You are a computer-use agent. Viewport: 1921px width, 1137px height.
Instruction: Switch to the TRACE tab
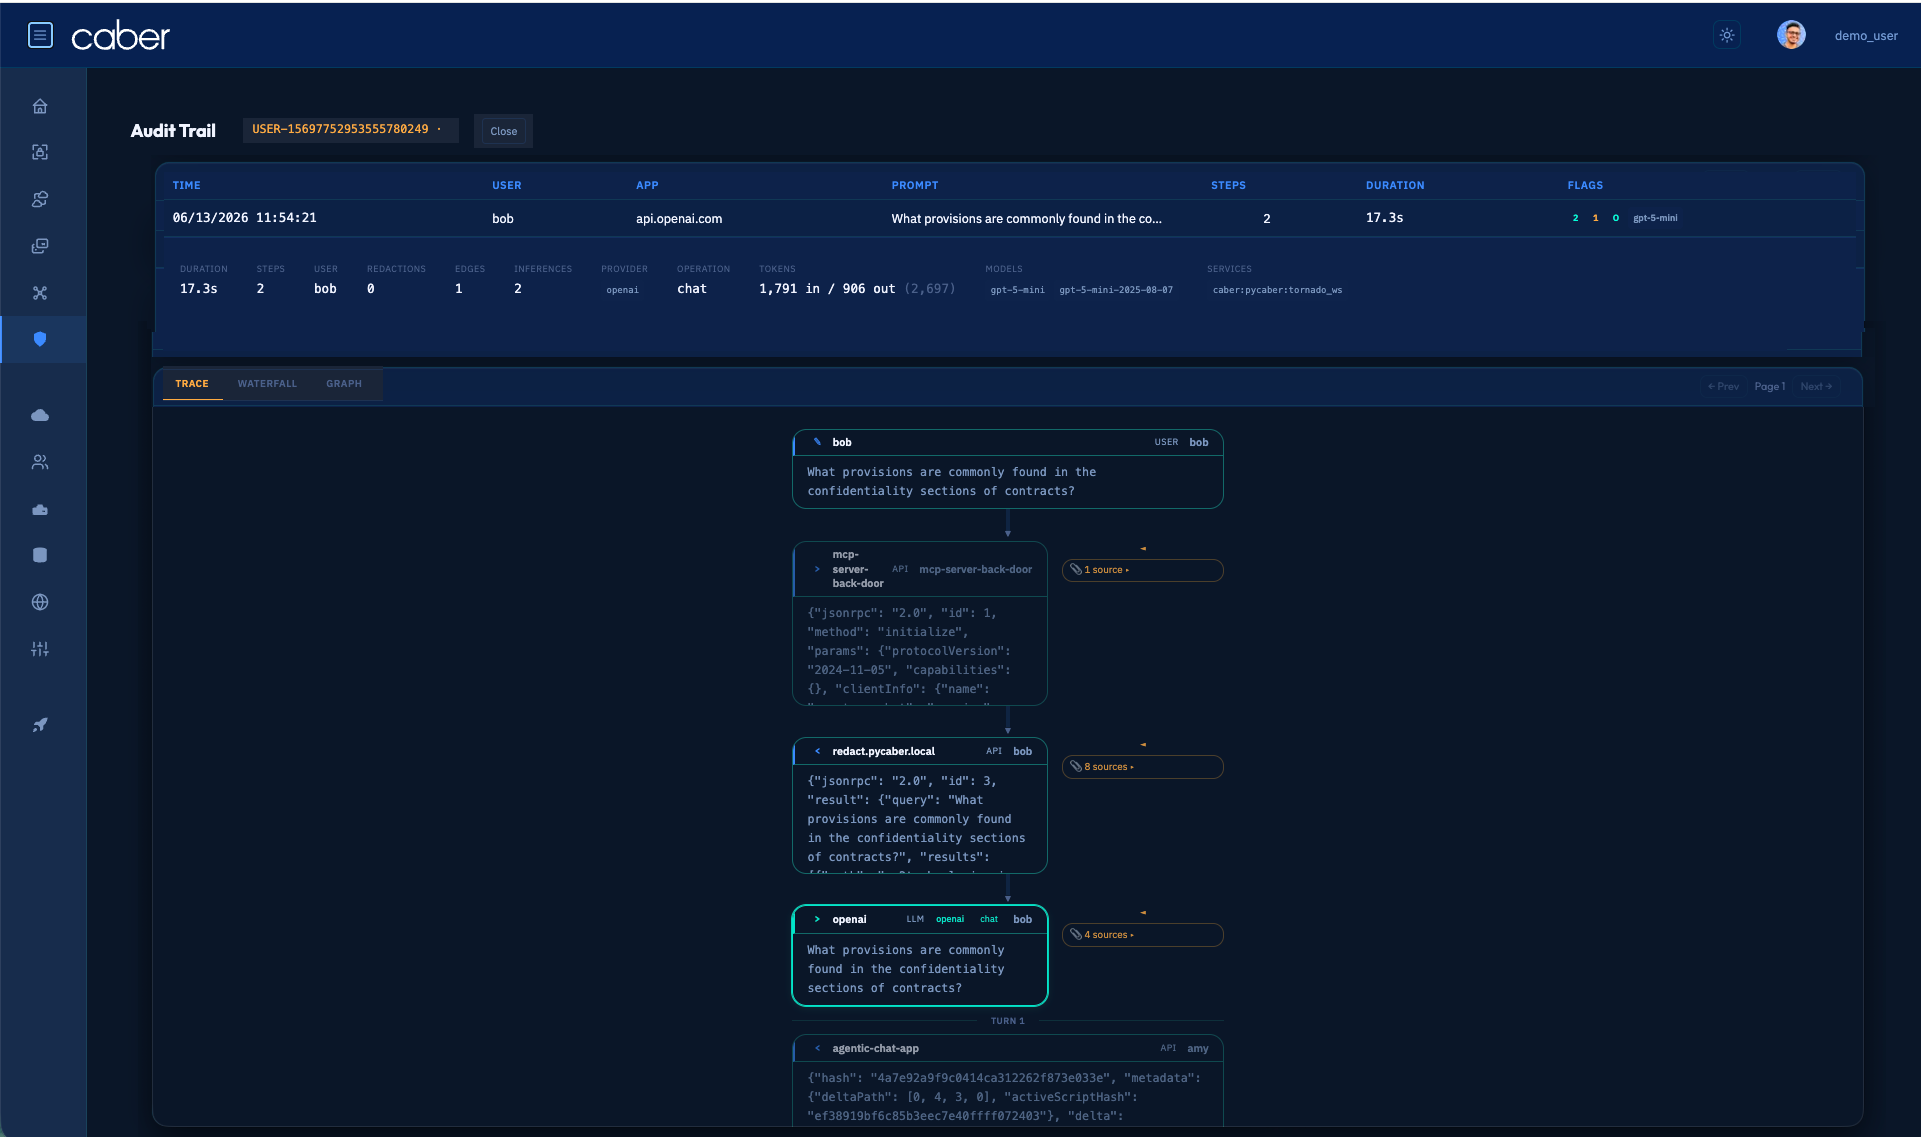coord(192,384)
